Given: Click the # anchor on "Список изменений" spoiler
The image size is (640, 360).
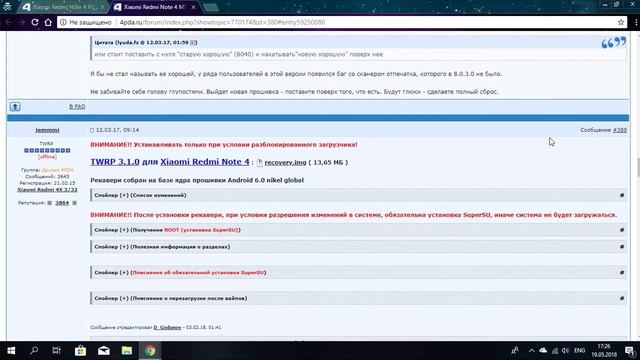Looking at the screenshot, I should pyautogui.click(x=622, y=196).
